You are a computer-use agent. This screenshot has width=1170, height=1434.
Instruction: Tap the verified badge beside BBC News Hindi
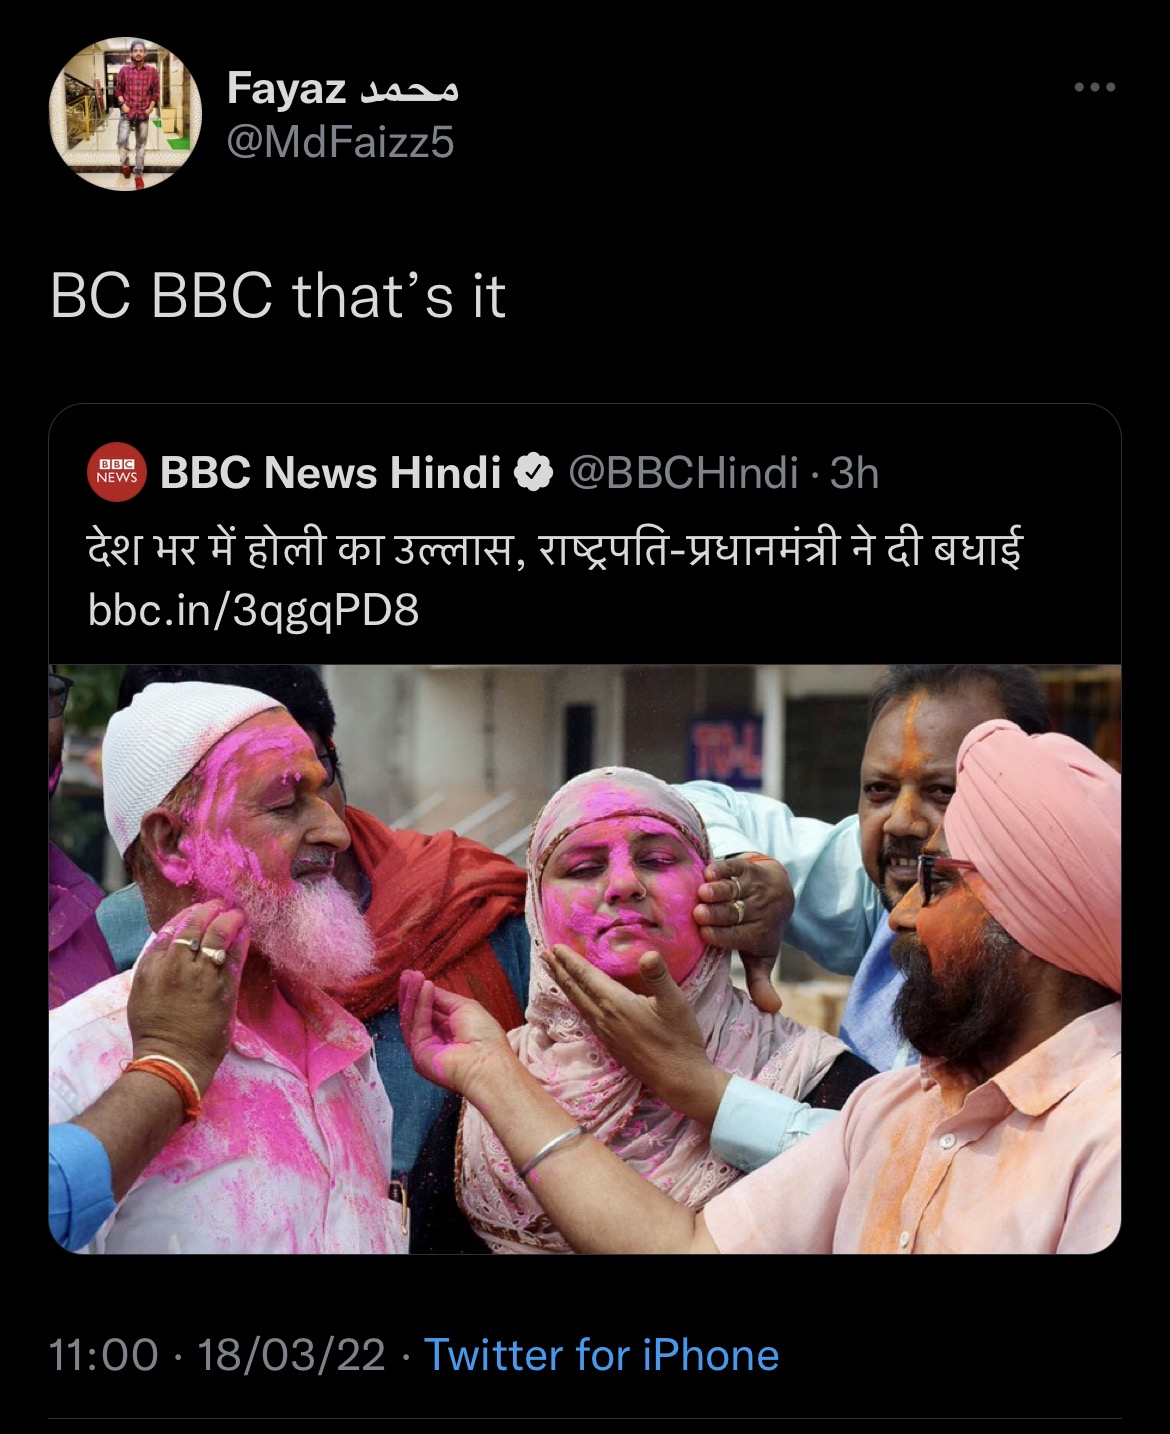pos(534,473)
